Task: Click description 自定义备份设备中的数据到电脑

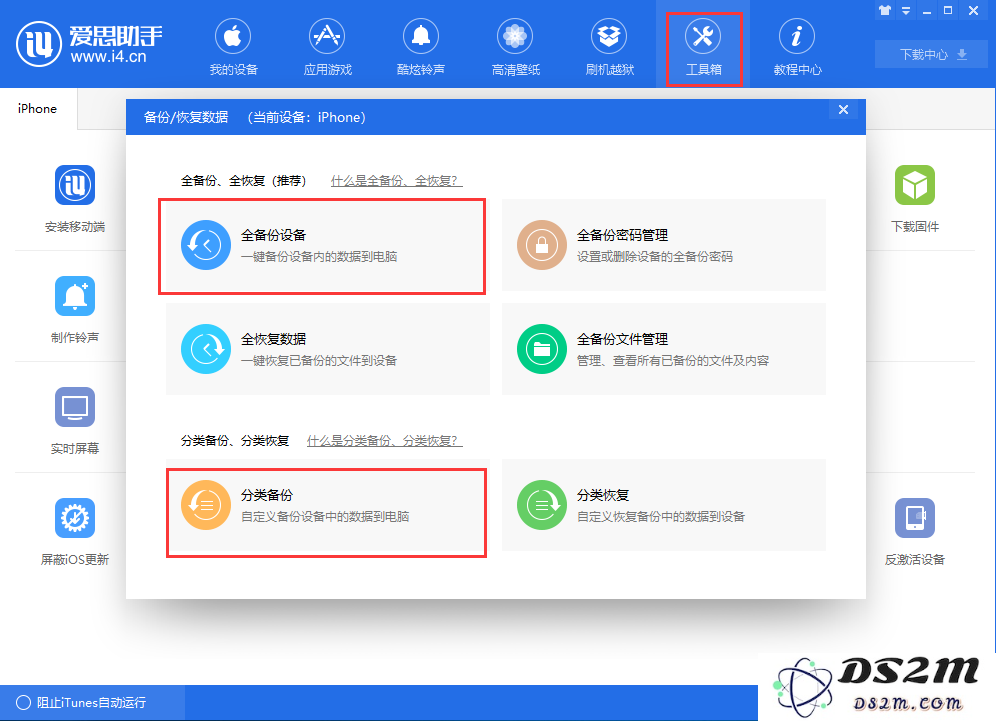Action: point(325,516)
